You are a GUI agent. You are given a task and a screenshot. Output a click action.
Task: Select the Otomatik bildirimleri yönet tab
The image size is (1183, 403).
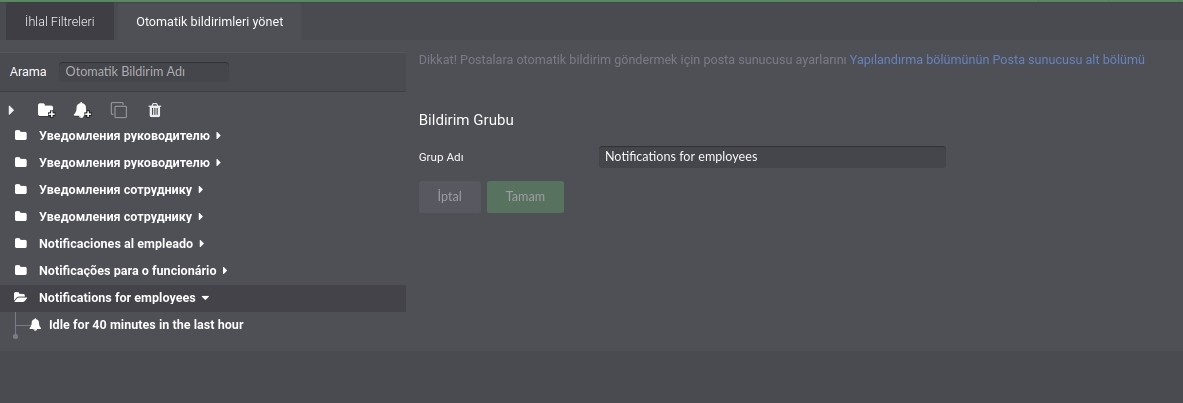(210, 22)
